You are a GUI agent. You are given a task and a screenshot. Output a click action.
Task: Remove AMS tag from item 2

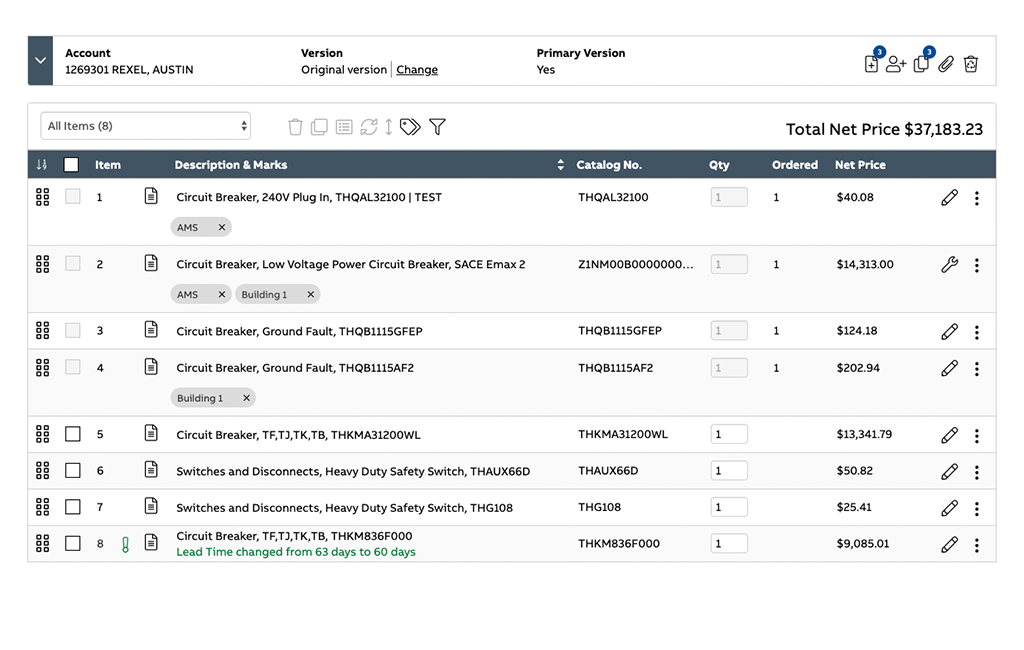point(221,295)
